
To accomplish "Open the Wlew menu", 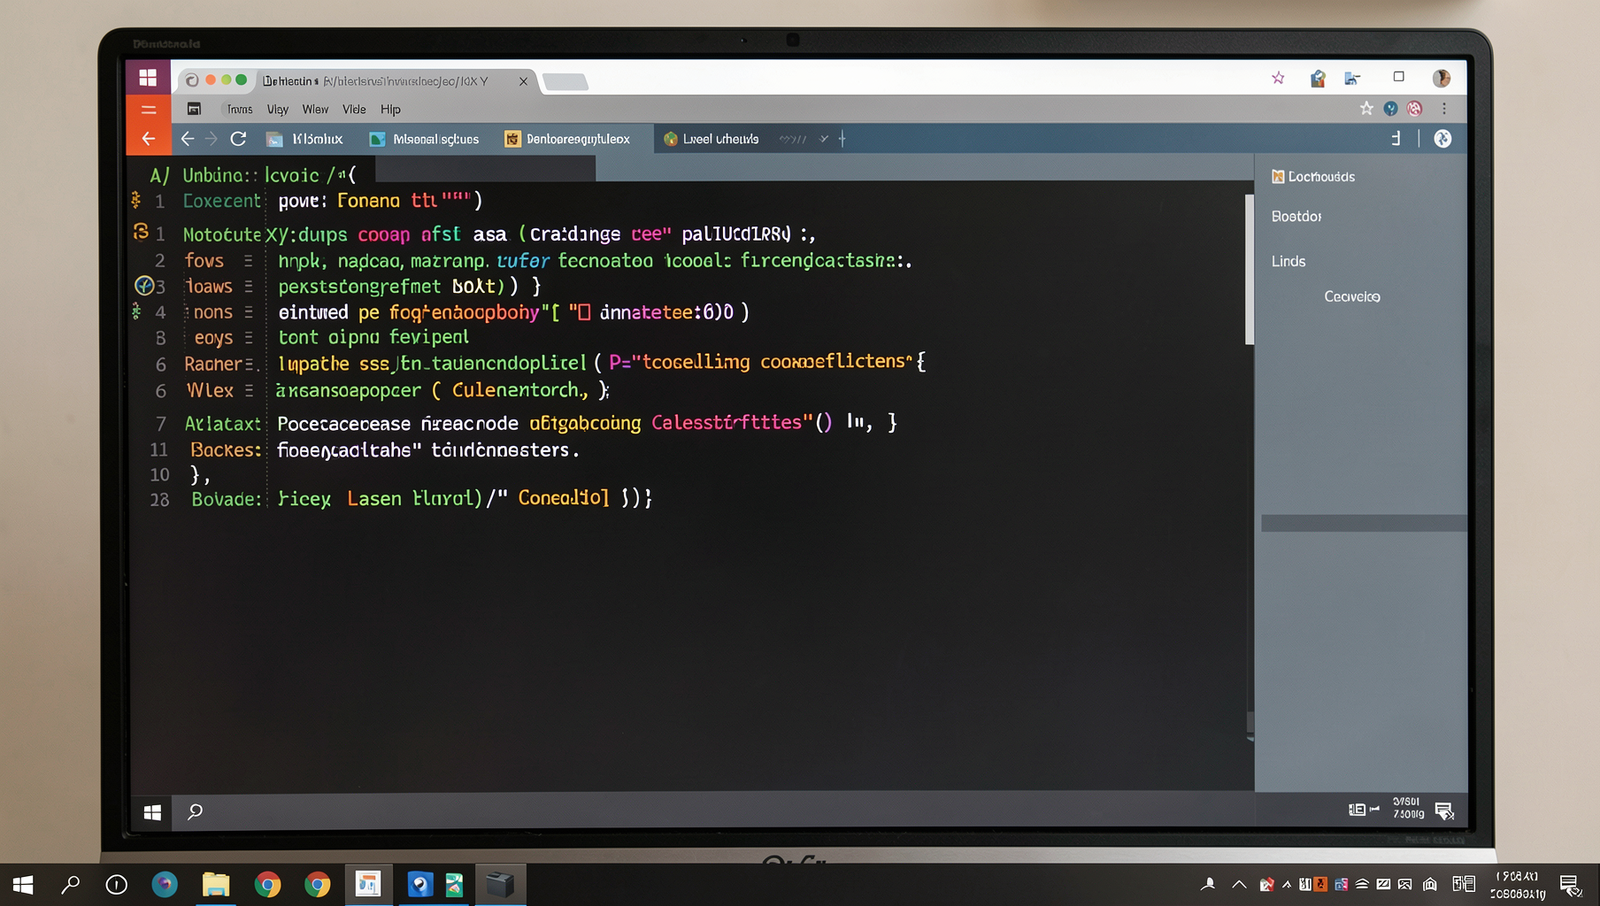I will tap(315, 109).
